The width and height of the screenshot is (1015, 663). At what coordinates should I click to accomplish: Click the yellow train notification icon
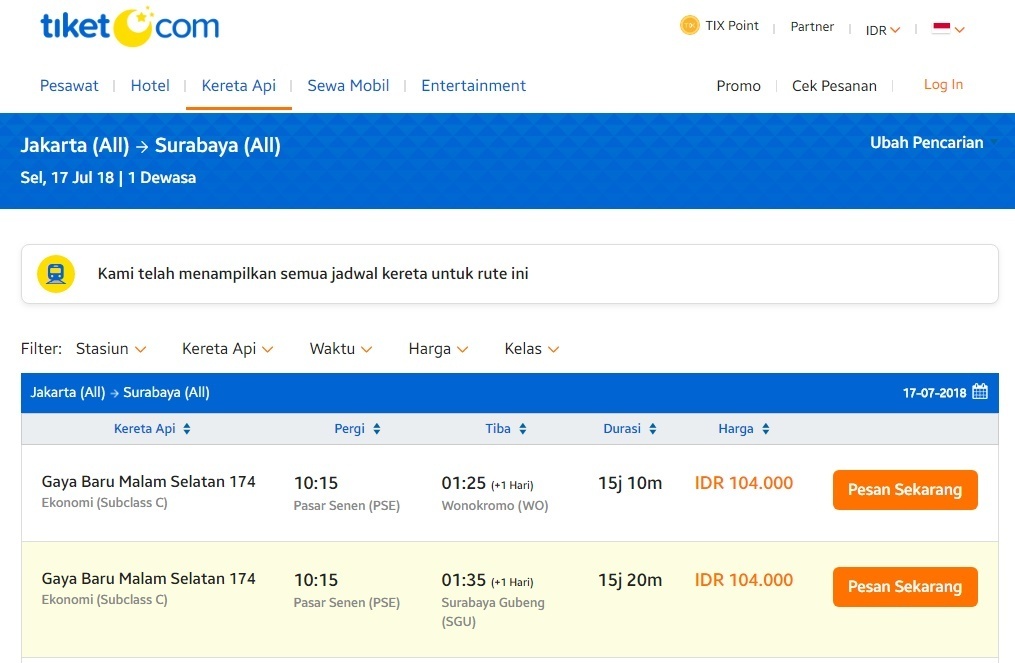pyautogui.click(x=56, y=273)
